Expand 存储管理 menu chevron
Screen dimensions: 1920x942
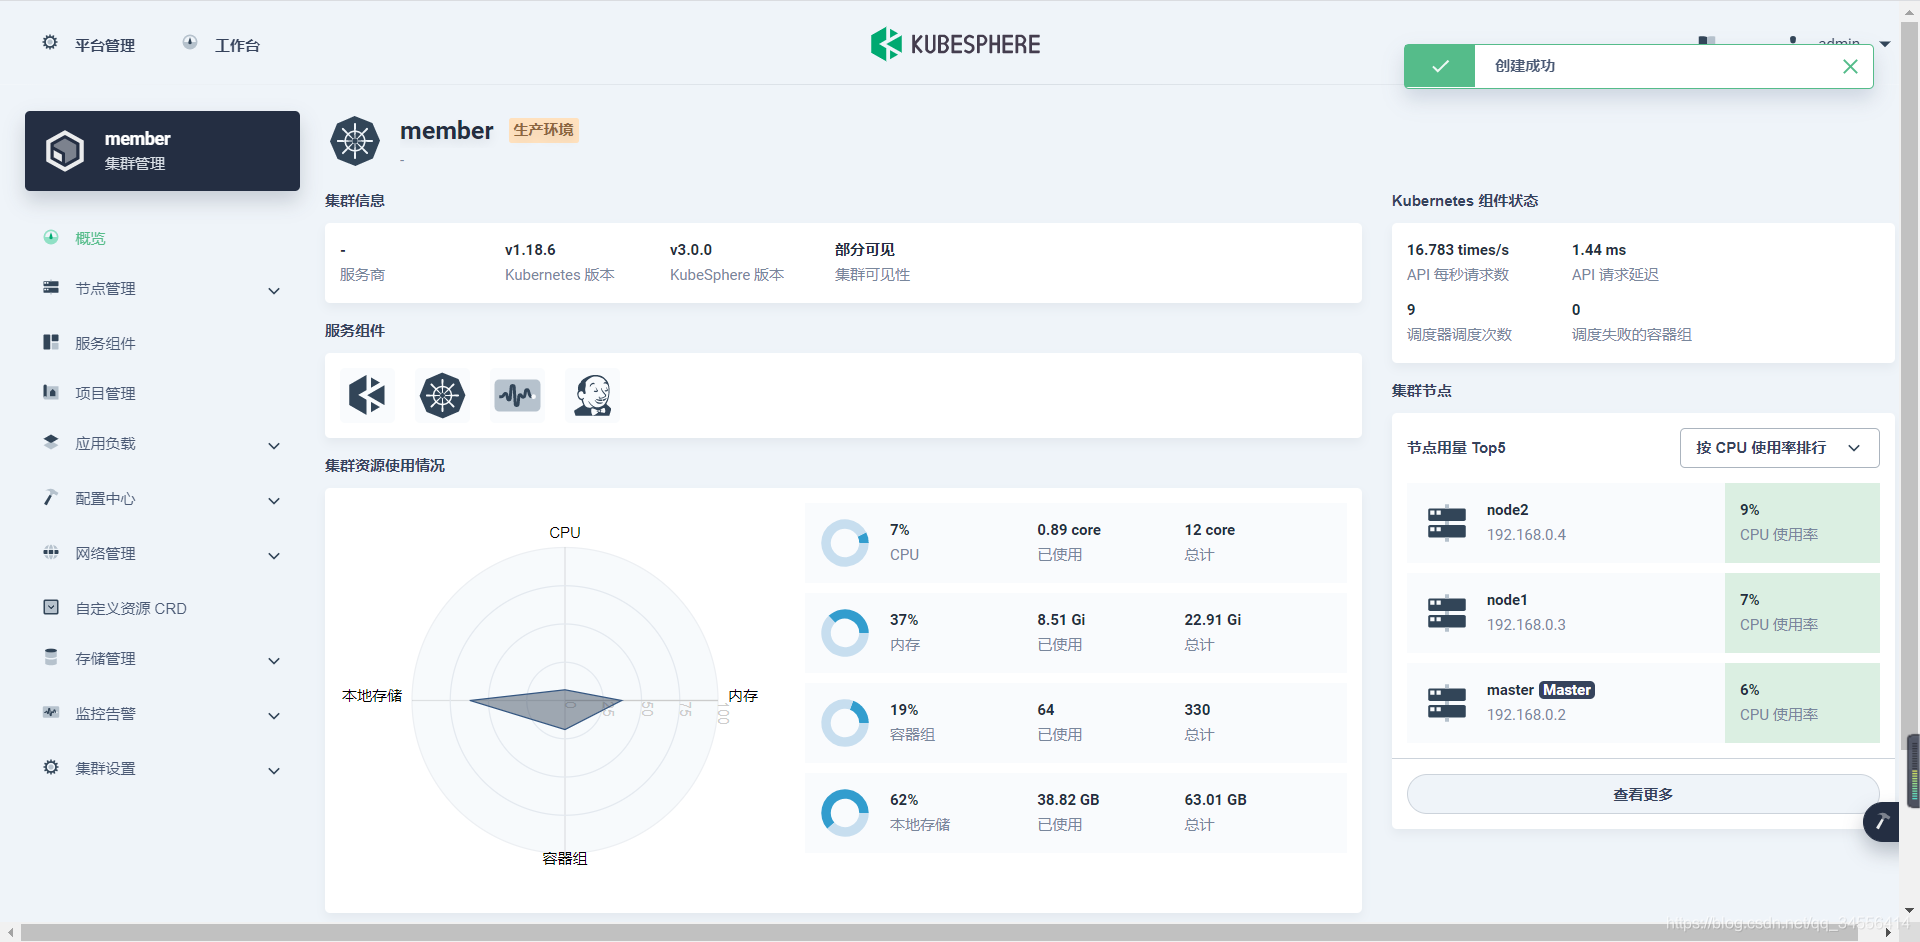(274, 661)
